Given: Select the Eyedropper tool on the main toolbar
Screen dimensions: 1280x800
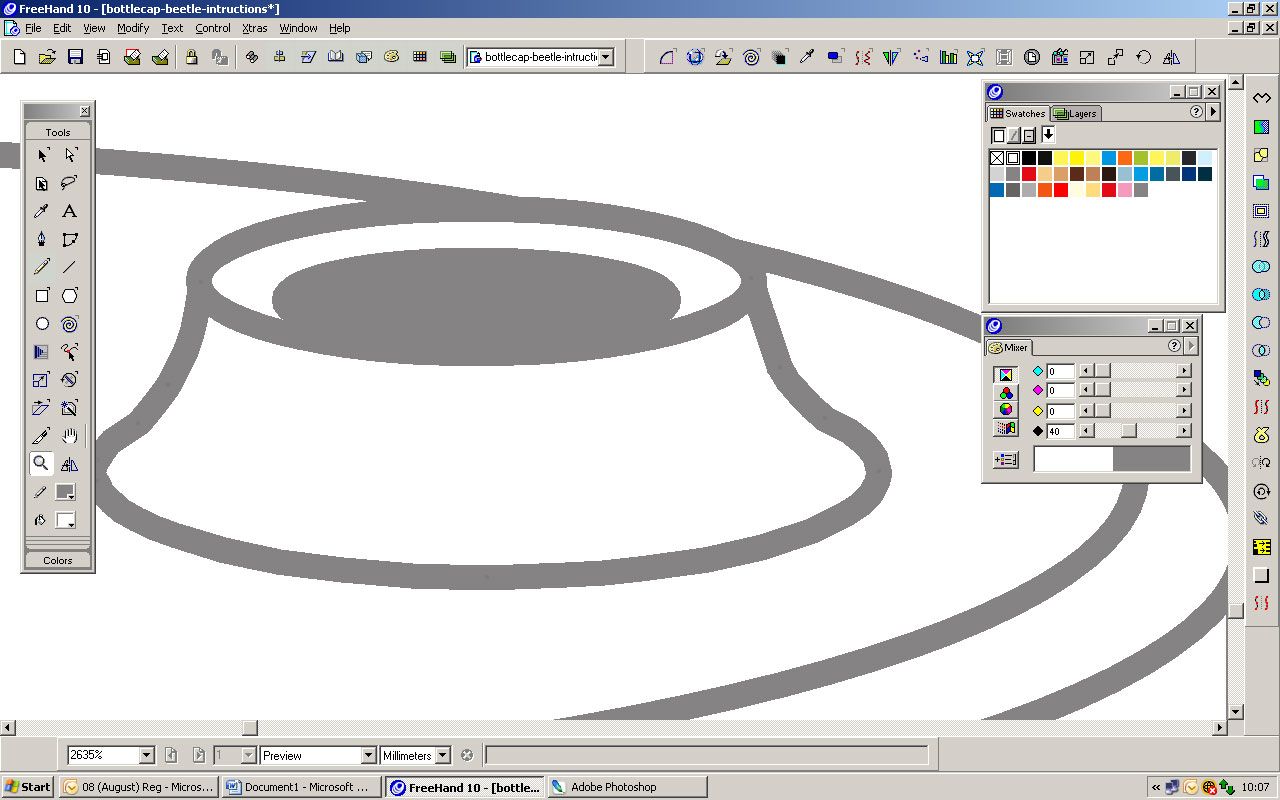Looking at the screenshot, I should 808,57.
